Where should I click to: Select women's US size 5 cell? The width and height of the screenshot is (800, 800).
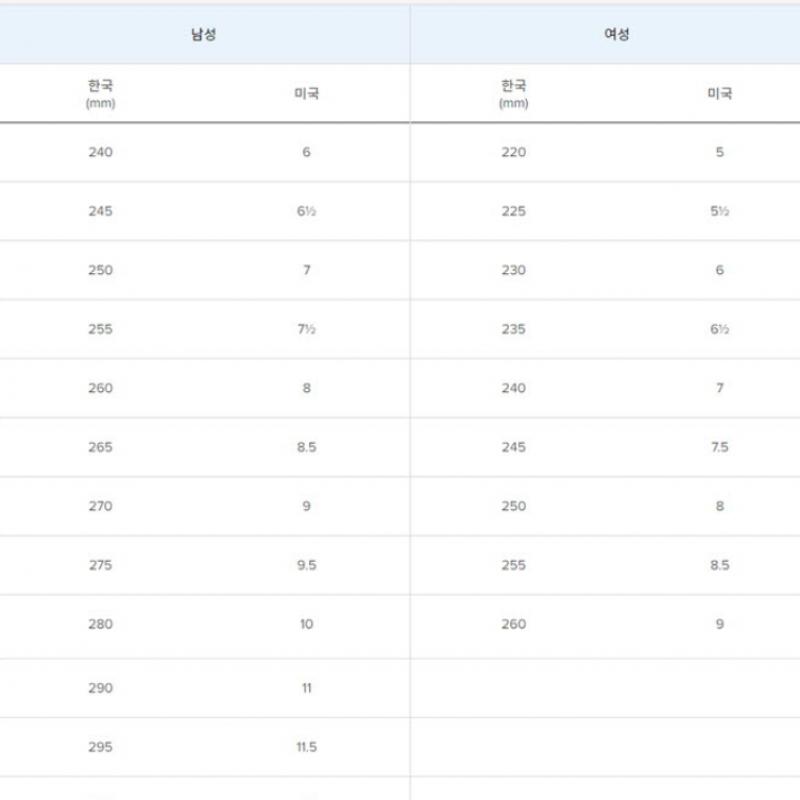pos(719,152)
